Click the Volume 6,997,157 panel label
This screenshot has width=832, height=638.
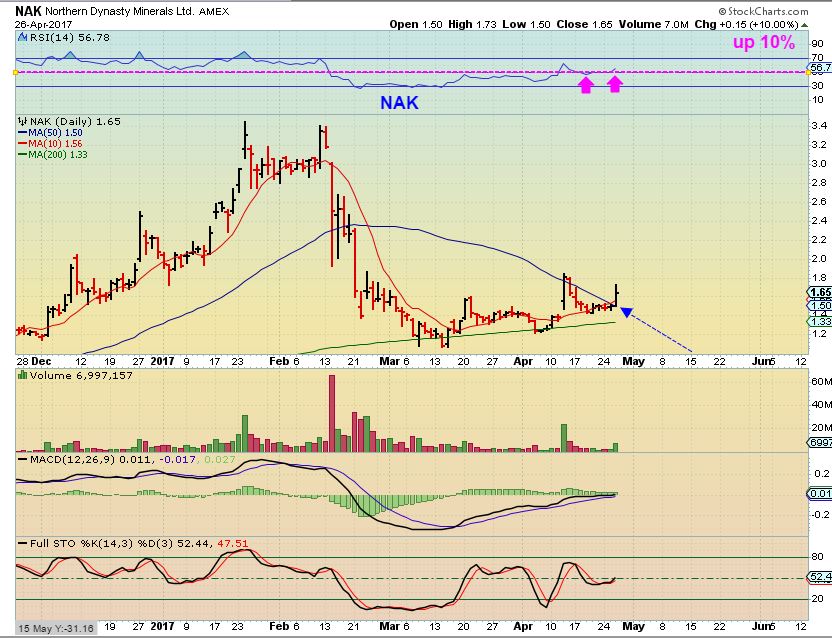point(81,375)
